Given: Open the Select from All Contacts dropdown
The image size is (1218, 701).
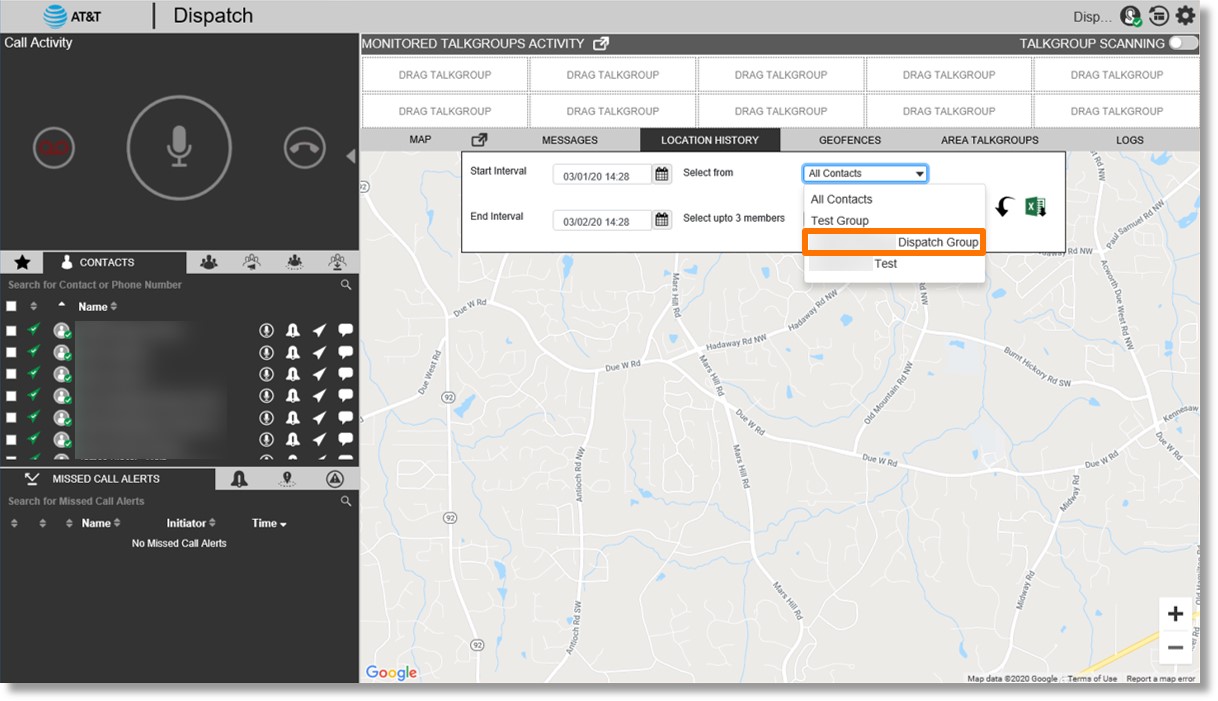Looking at the screenshot, I should [x=865, y=173].
